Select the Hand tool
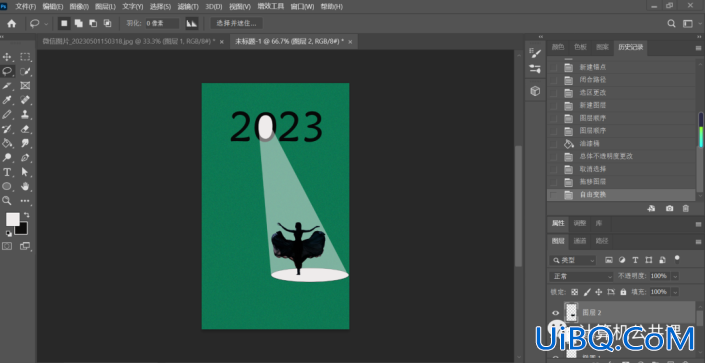This screenshot has width=705, height=363. click(x=25, y=186)
